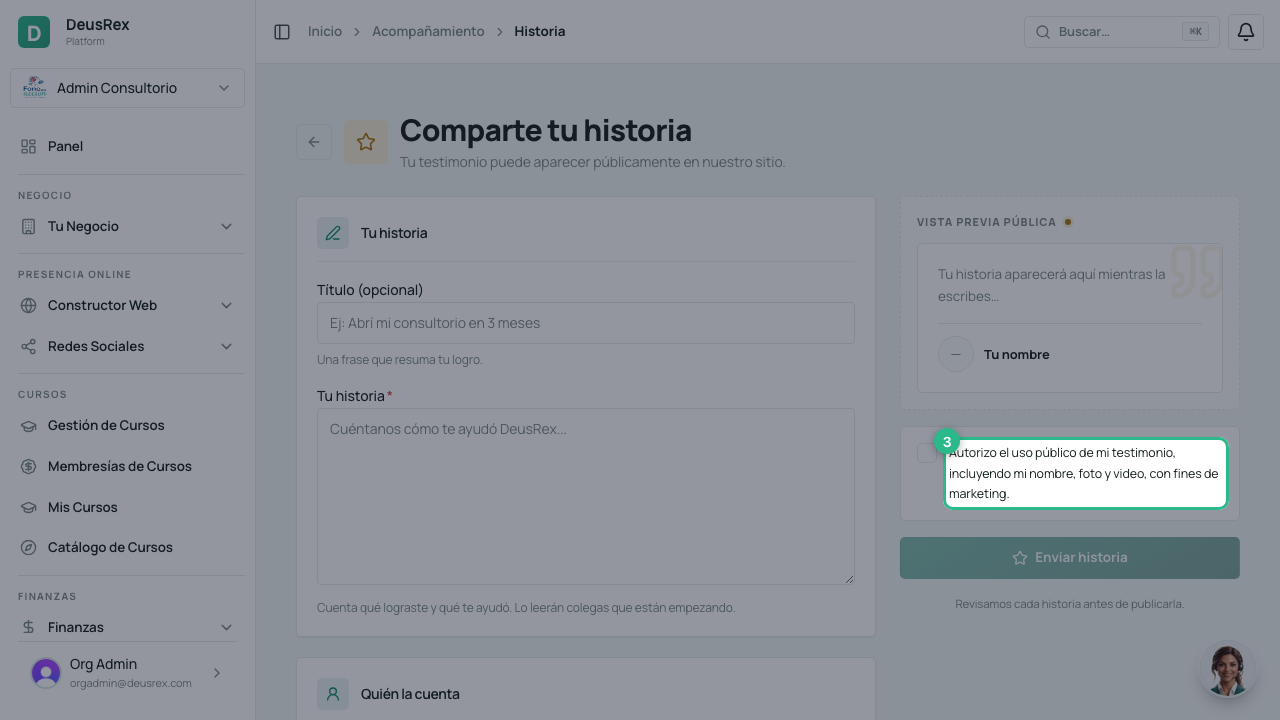
Task: Click the Membresías de Cursos dollar icon
Action: coord(28,466)
